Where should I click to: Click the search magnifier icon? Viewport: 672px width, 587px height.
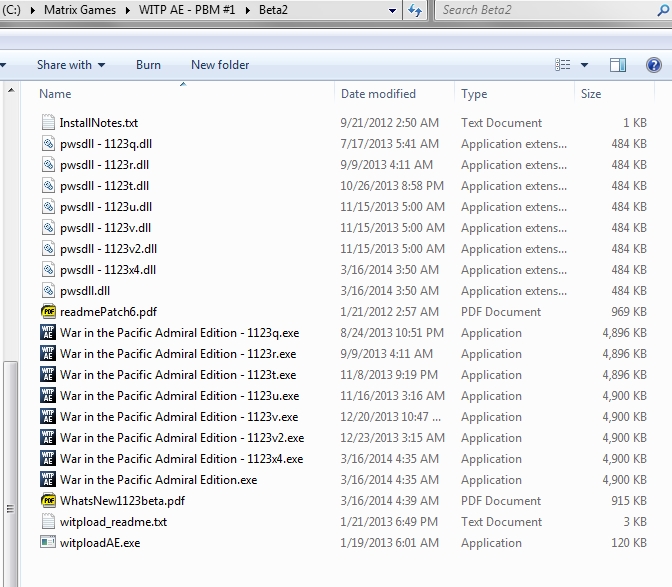663,10
